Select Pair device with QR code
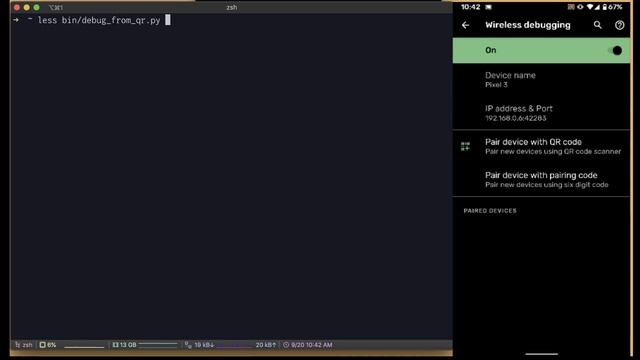The height and width of the screenshot is (360, 640). [541, 147]
